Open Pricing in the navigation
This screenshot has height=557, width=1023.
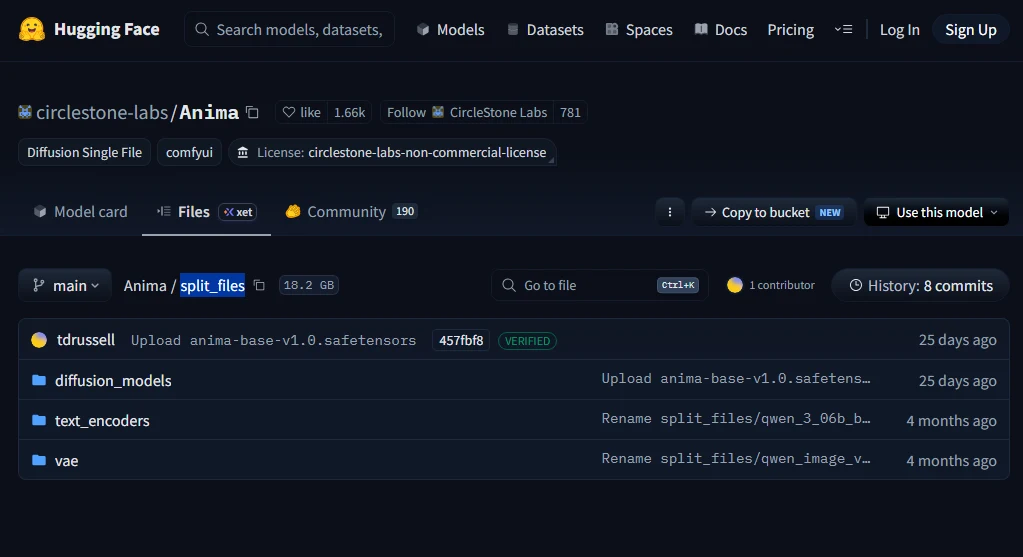[790, 29]
